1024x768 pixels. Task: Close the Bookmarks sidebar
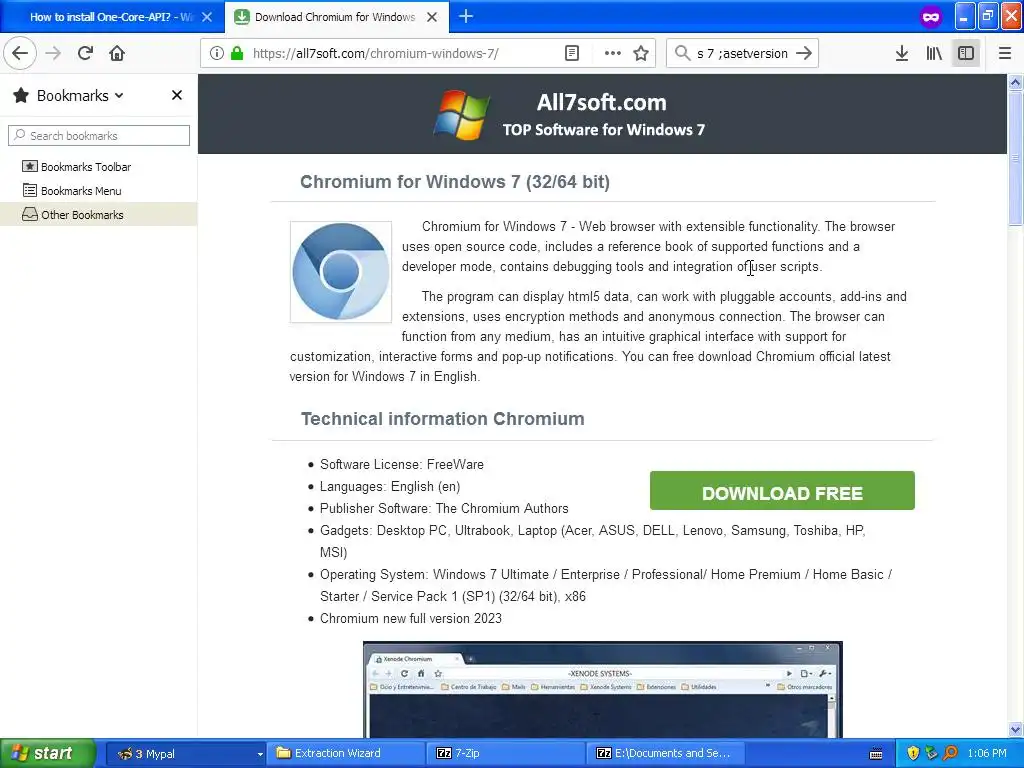[177, 95]
